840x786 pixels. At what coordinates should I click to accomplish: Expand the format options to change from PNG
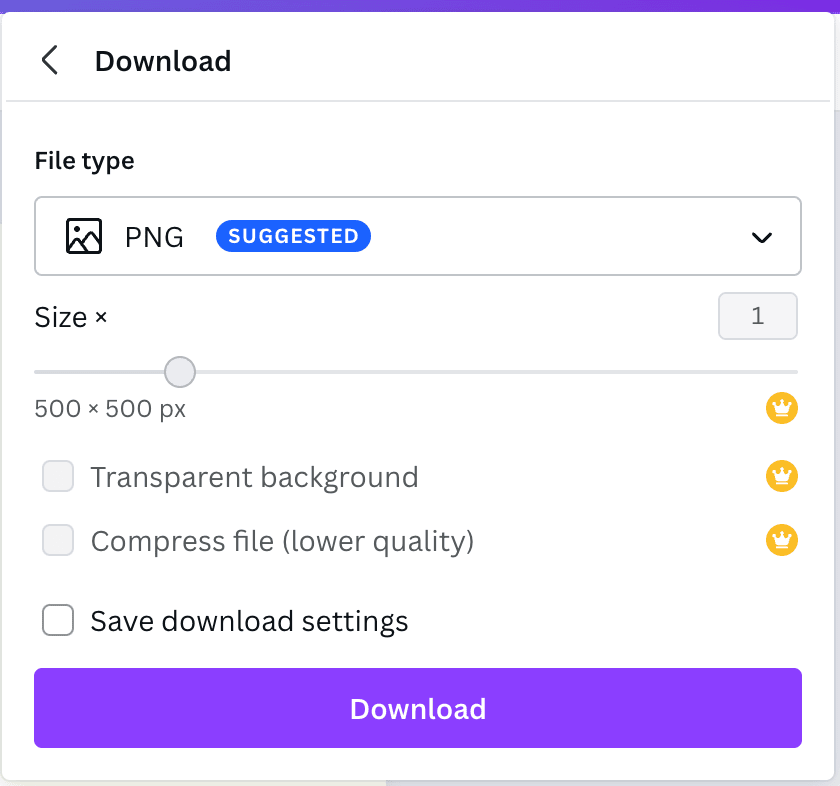[762, 237]
